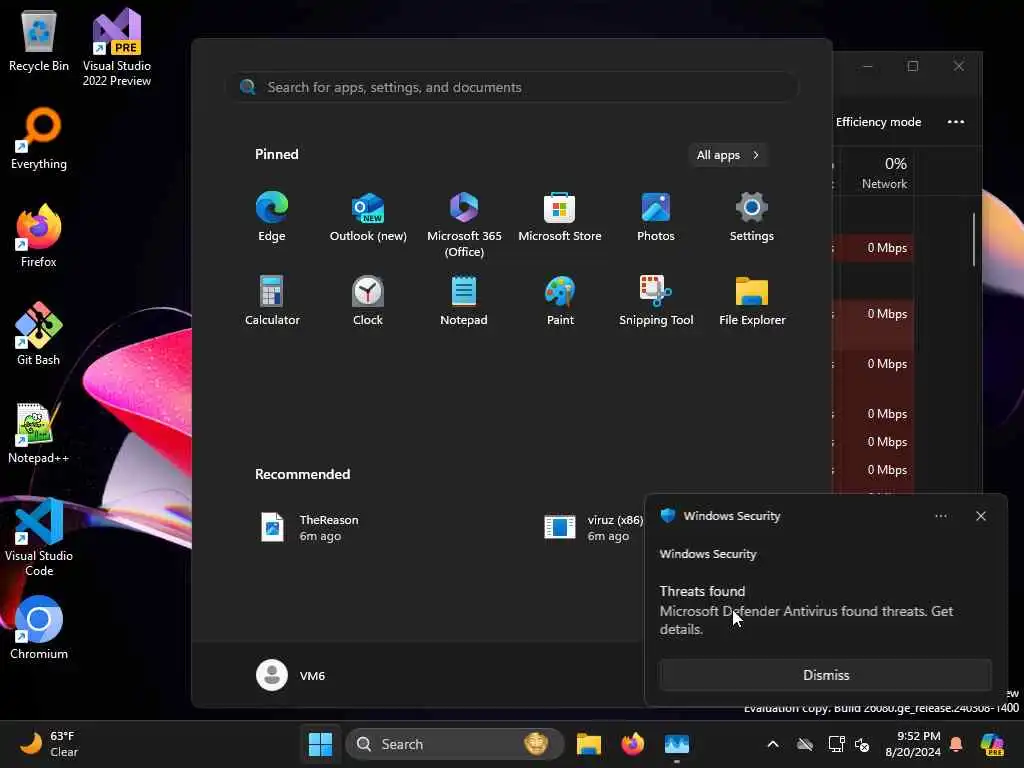Screen dimensions: 1024x768
Task: Launch Photos app
Action: click(656, 217)
